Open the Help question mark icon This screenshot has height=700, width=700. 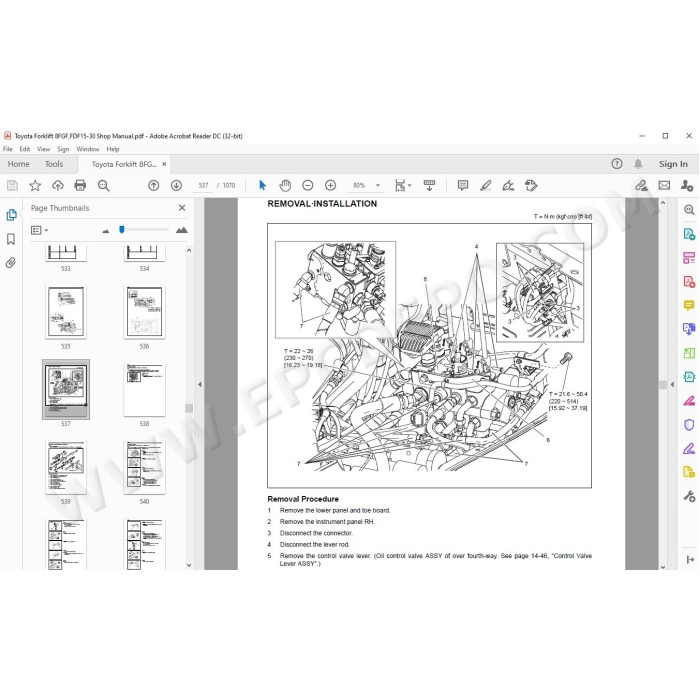[x=617, y=164]
